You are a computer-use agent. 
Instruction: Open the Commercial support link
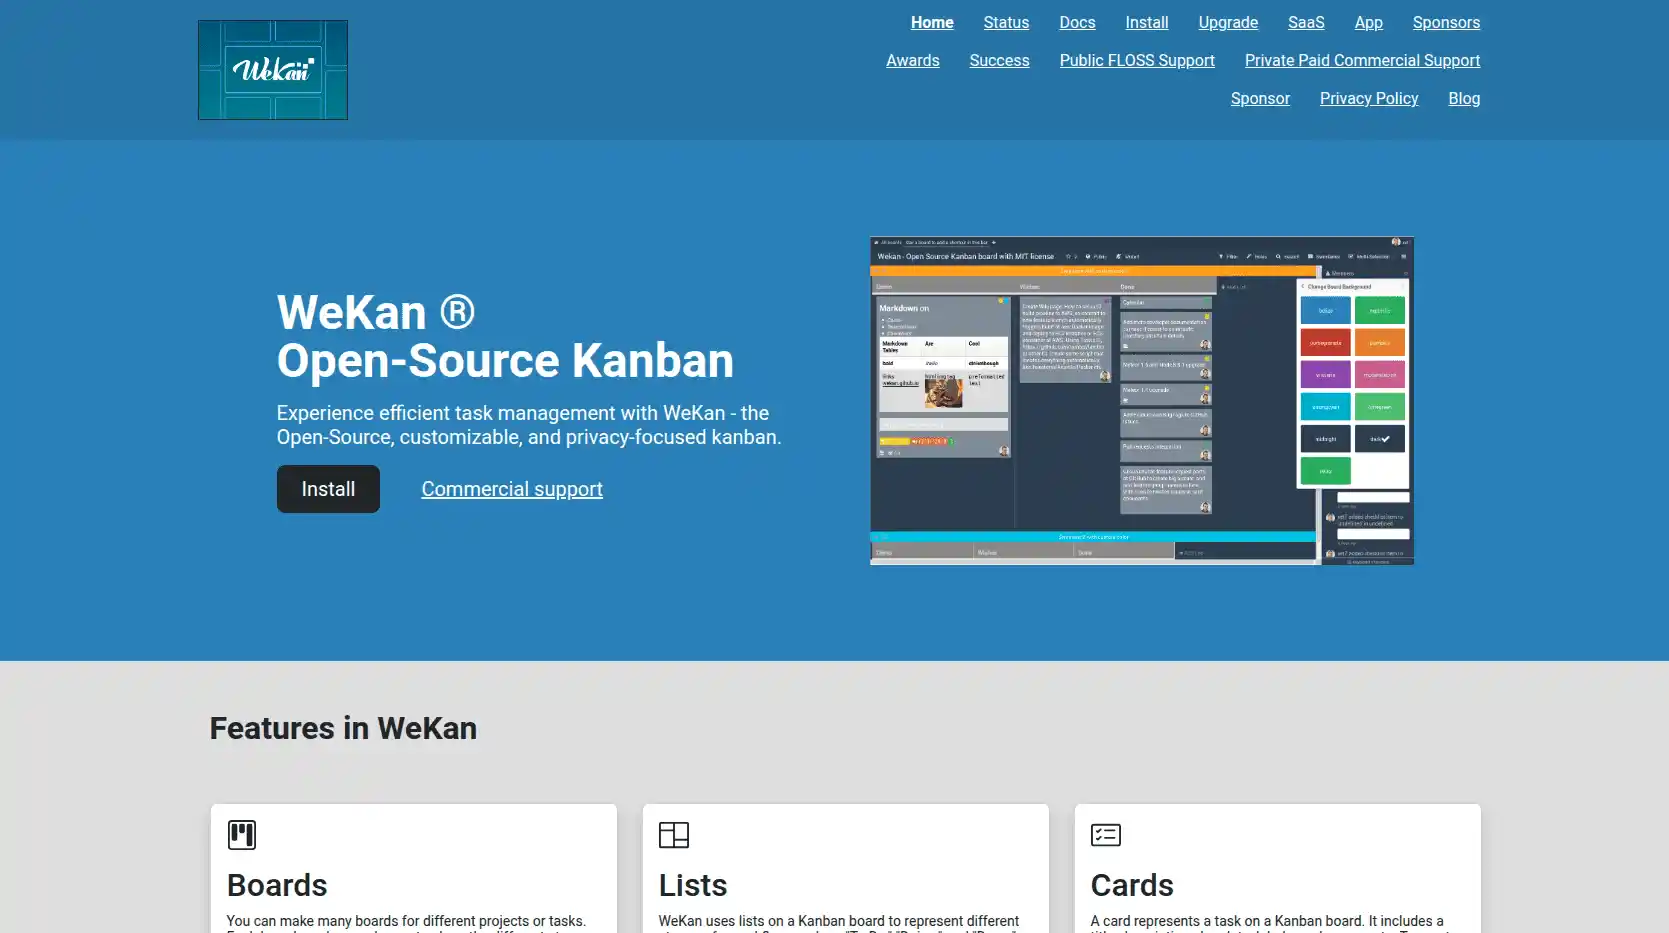coord(512,489)
